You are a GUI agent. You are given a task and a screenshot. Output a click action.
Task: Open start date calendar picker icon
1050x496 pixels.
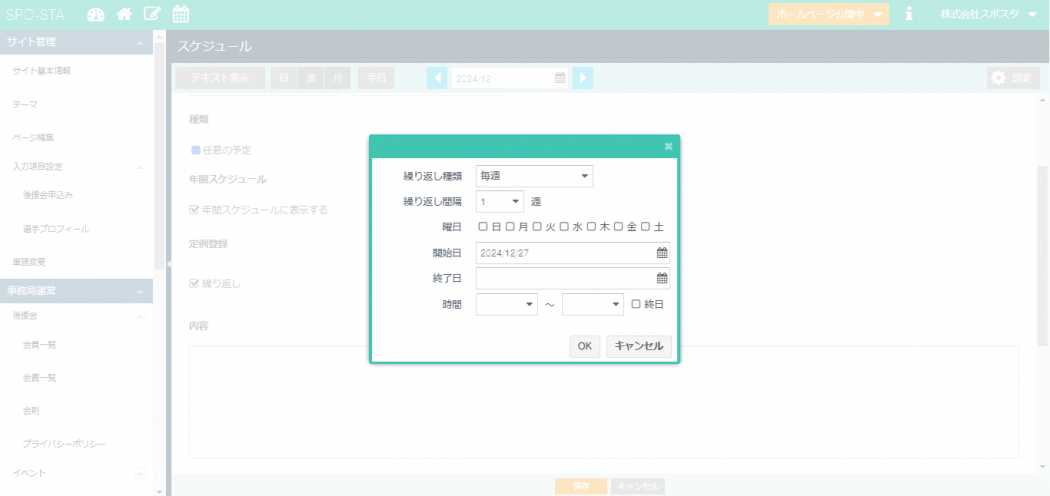pyautogui.click(x=661, y=253)
